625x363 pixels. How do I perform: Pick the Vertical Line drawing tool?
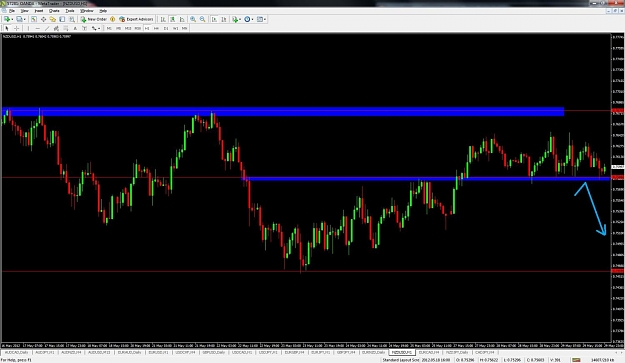(x=28, y=28)
